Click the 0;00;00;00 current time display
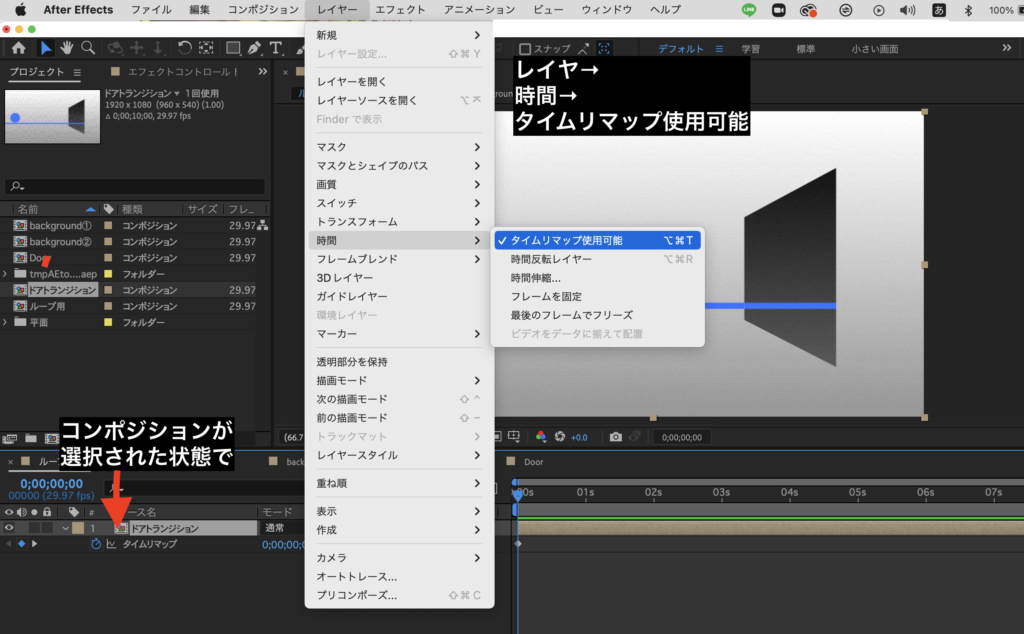The image size is (1024, 634). pos(52,482)
